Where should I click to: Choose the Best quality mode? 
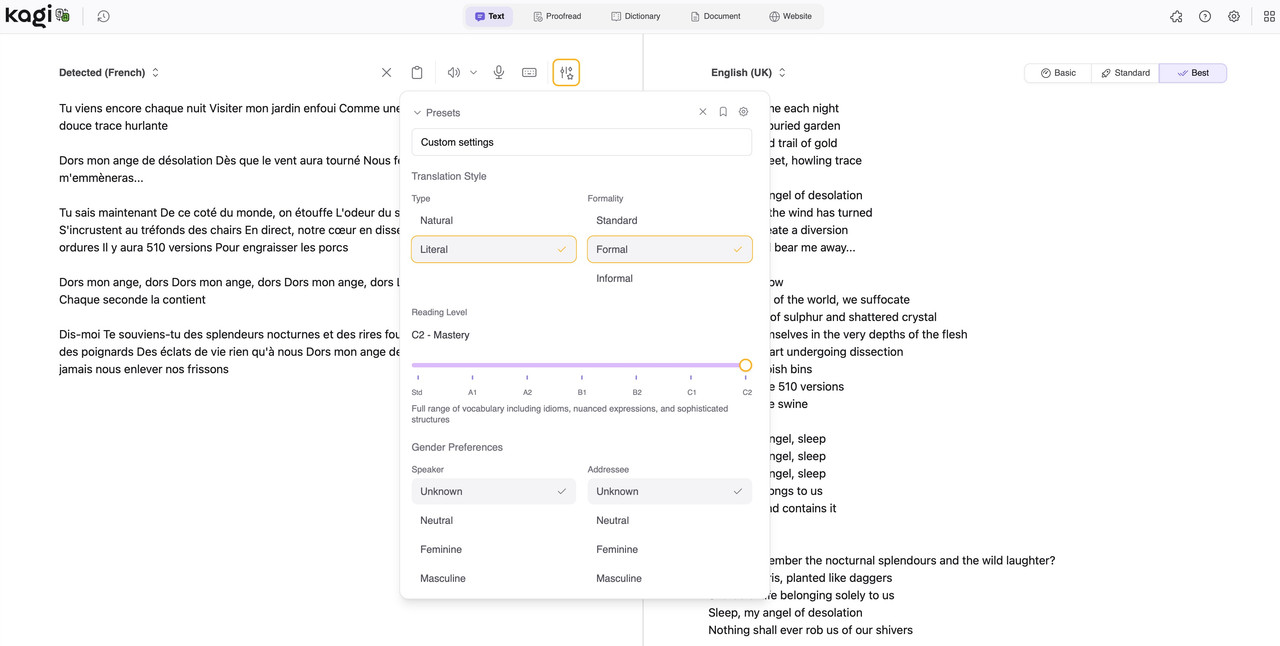(x=1193, y=72)
